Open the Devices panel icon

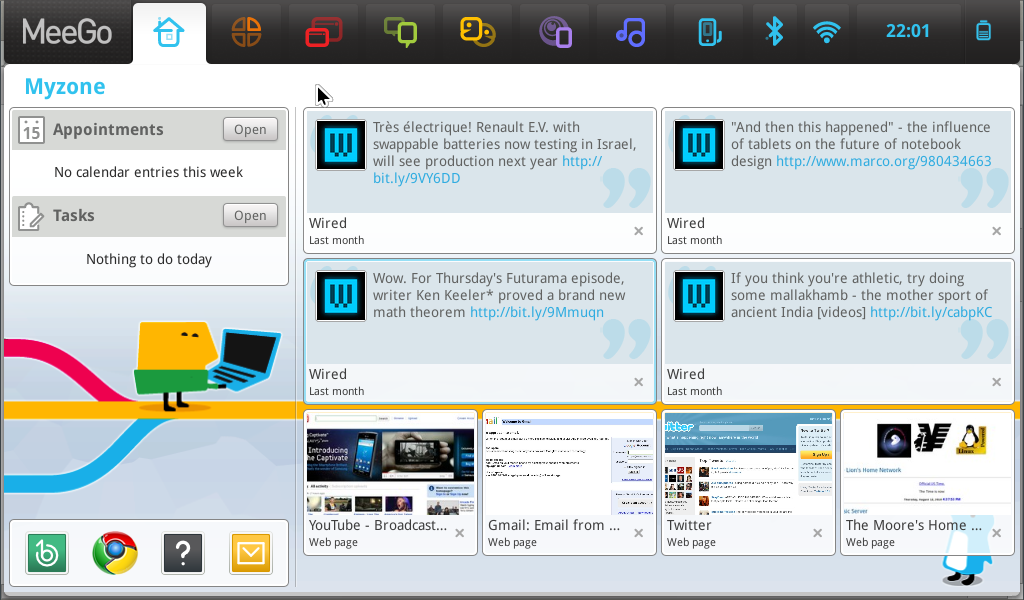709,32
